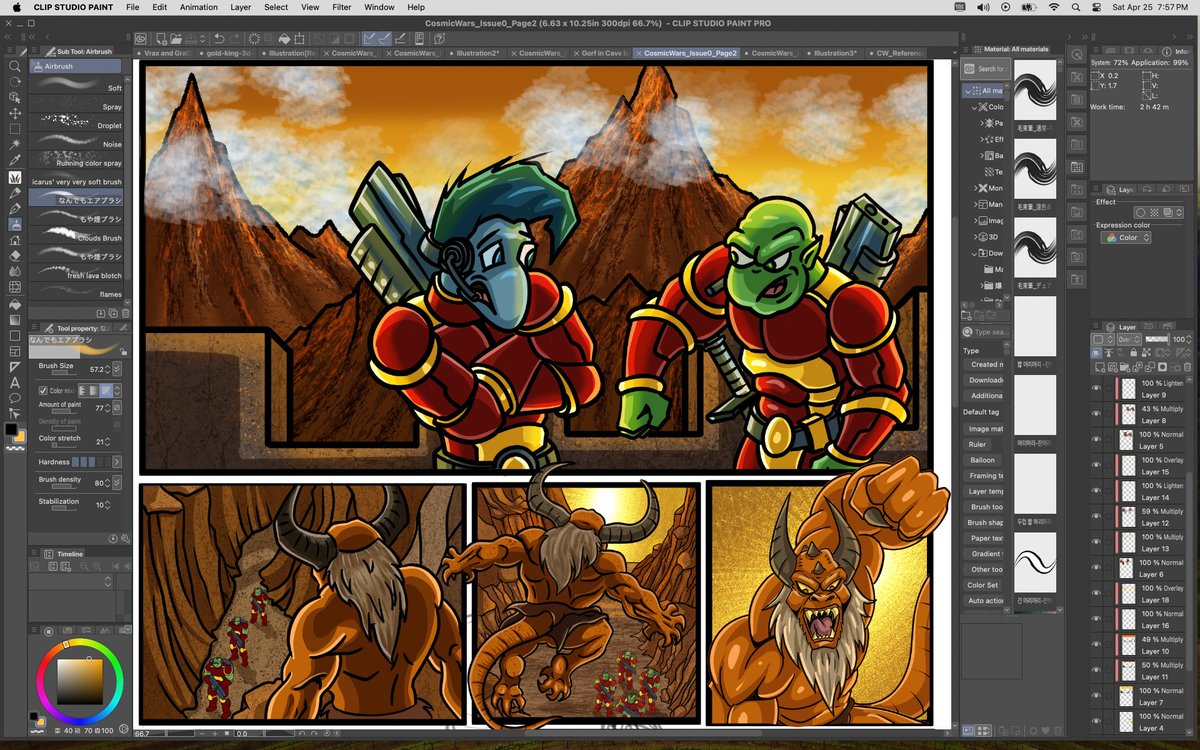Image resolution: width=1200 pixels, height=750 pixels.
Task: Select the rectangular Selection area tool
Action: pyautogui.click(x=14, y=129)
